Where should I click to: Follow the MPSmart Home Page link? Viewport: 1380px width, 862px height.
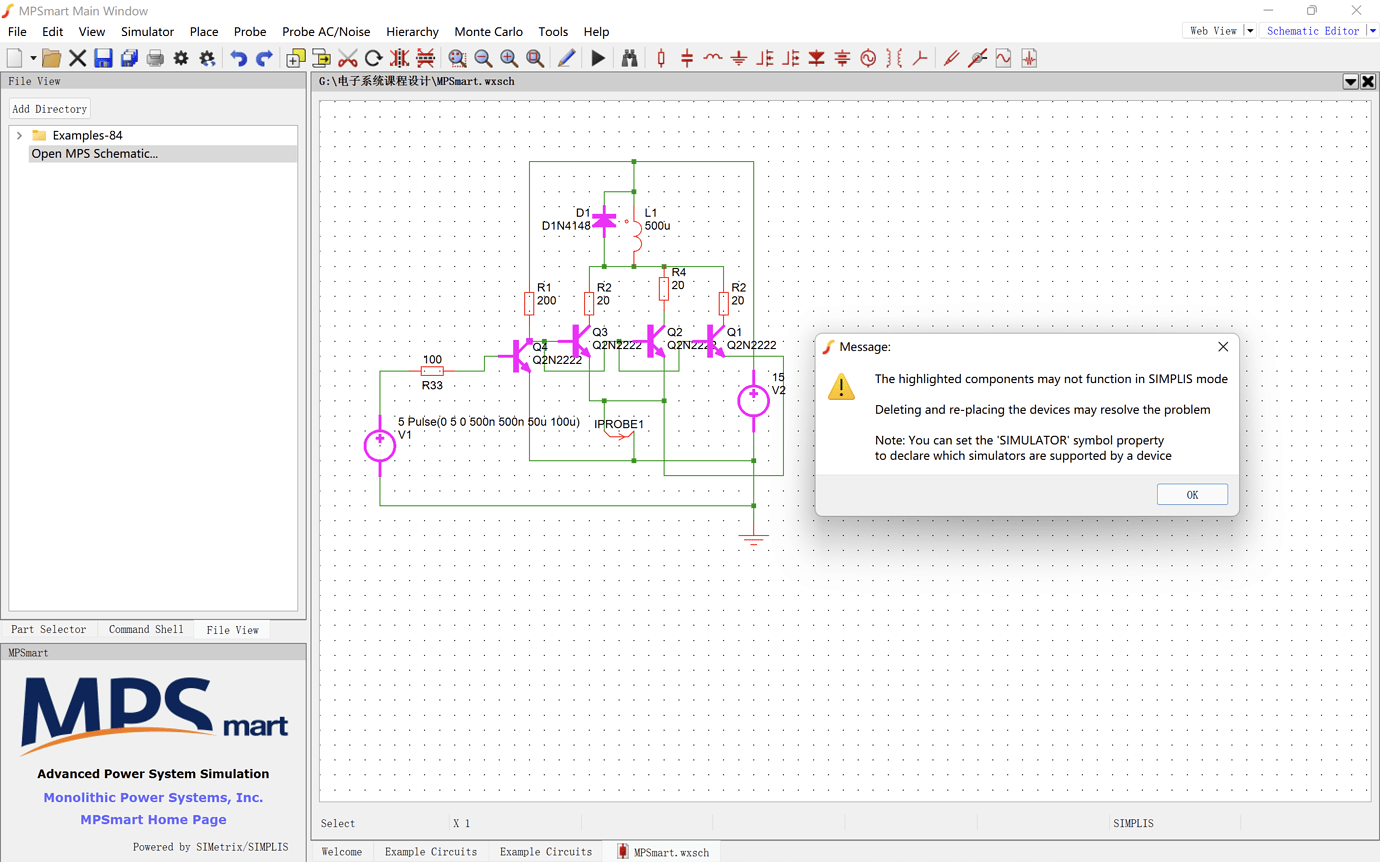coord(153,820)
